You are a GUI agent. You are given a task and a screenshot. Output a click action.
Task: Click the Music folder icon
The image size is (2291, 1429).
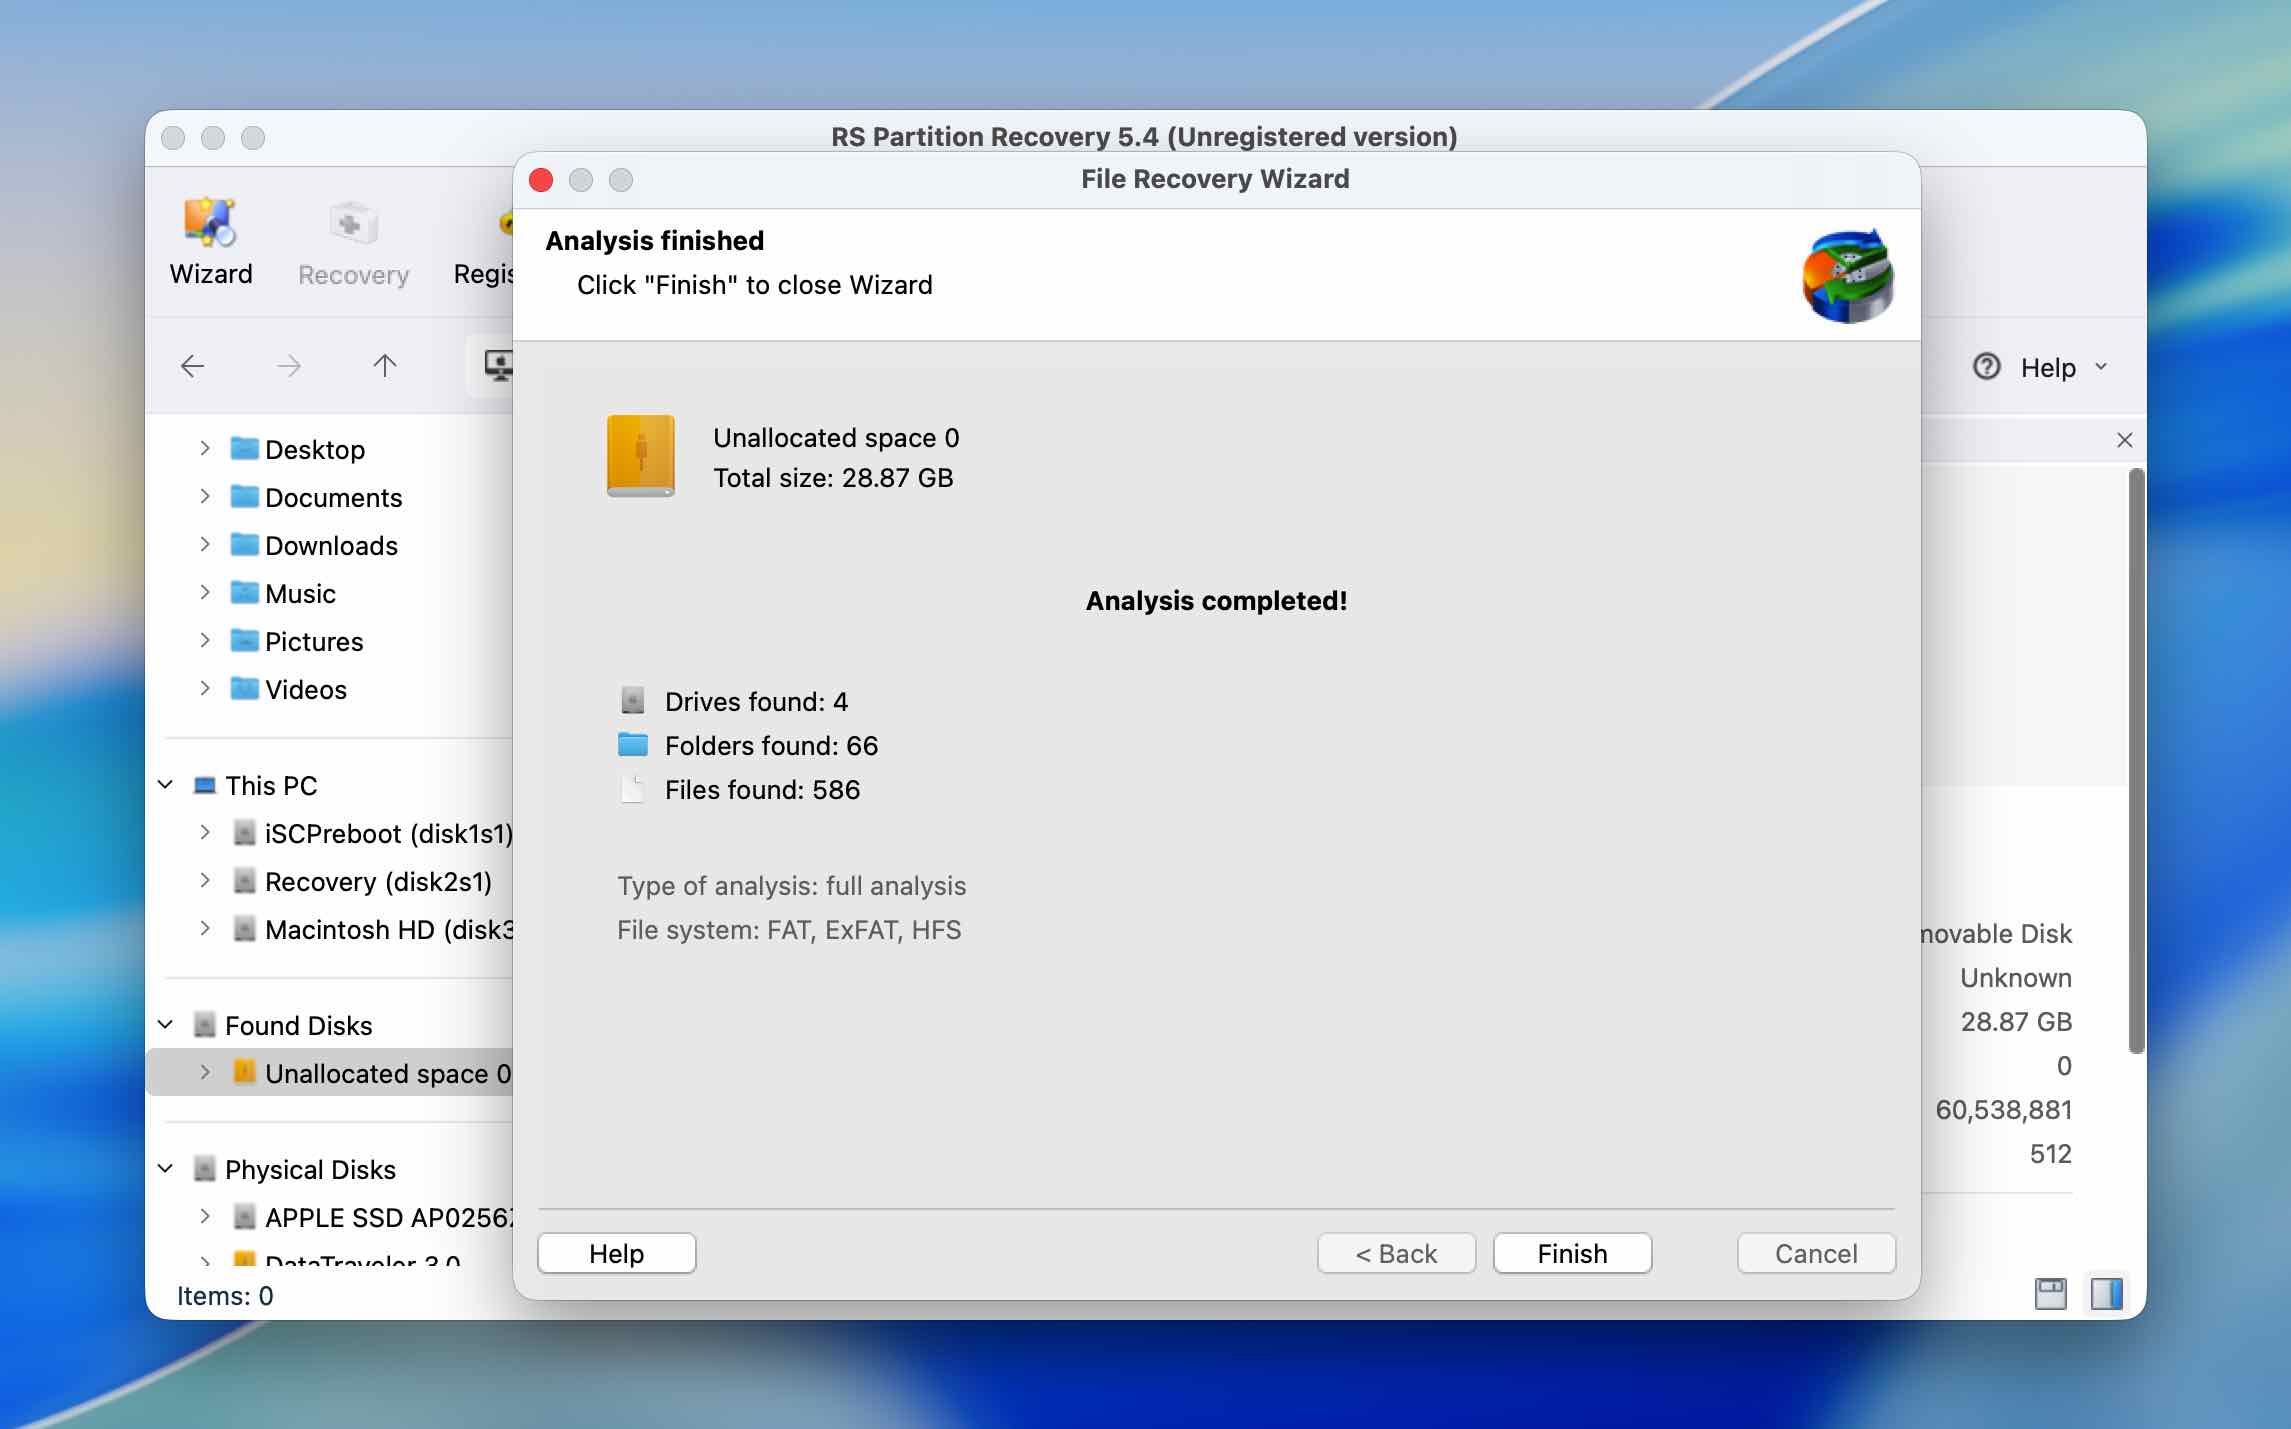244,592
